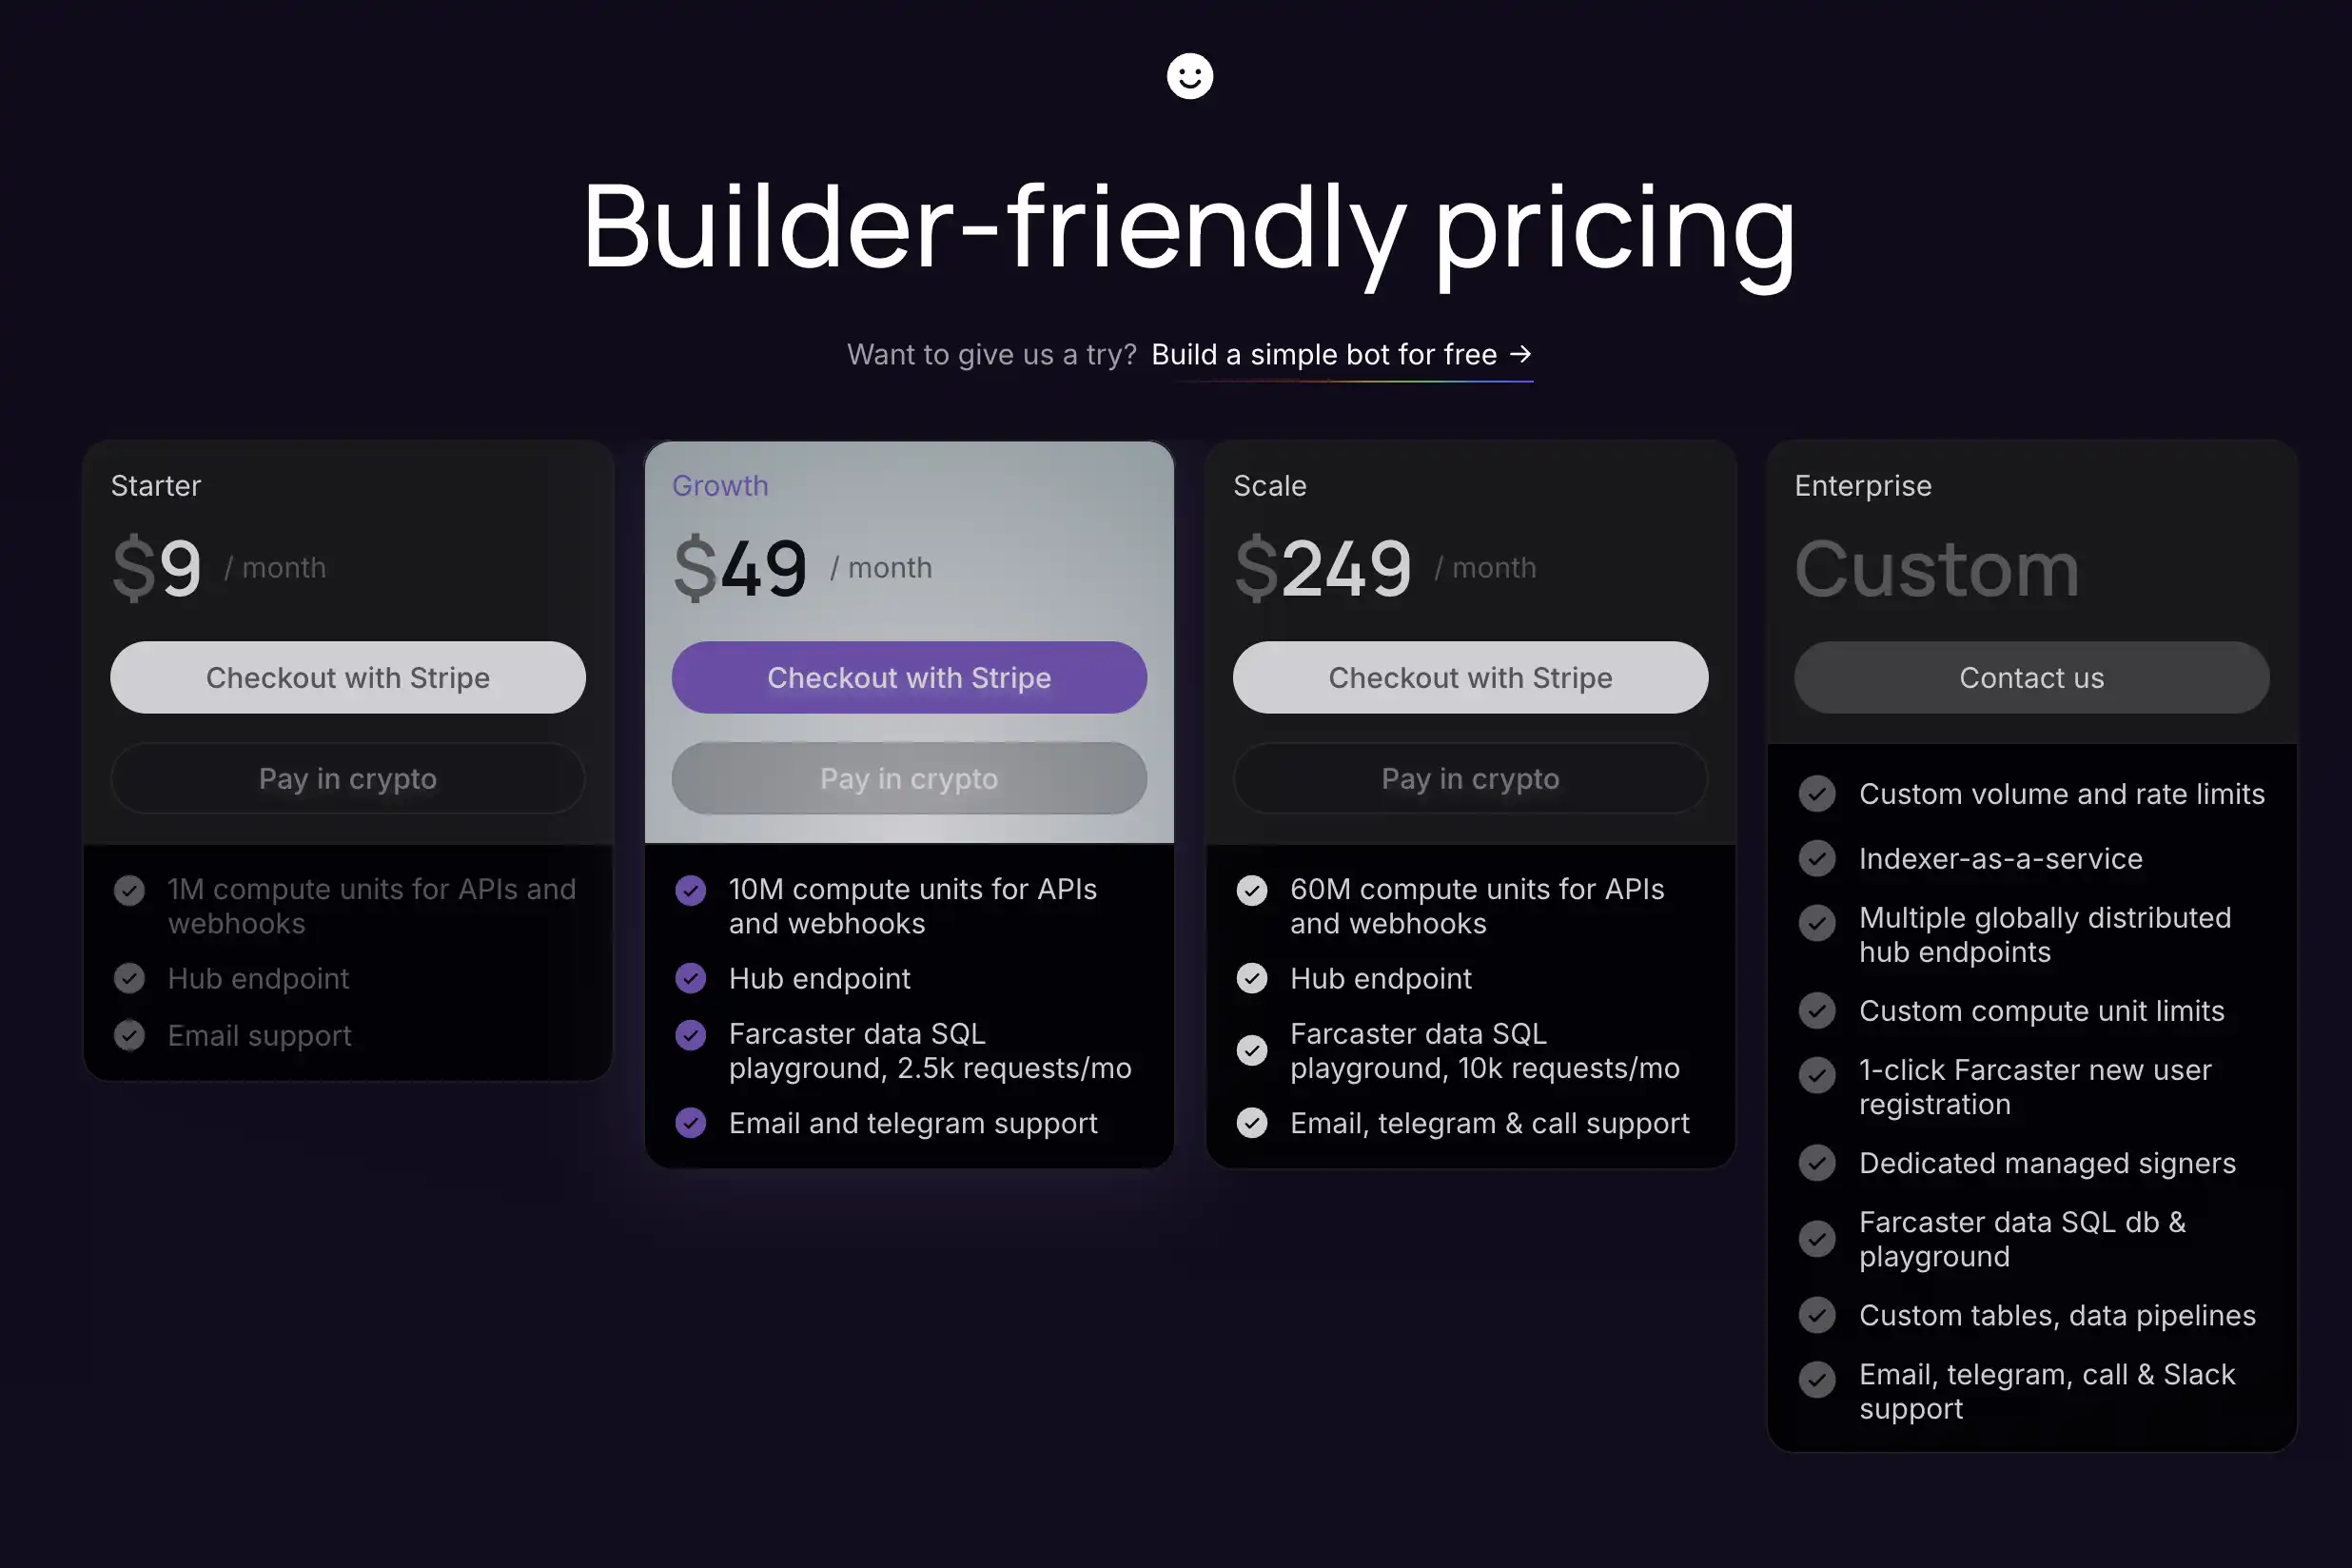2352x1568 pixels.
Task: Click the Stripe checkout icon on Starter
Action: [x=346, y=677]
